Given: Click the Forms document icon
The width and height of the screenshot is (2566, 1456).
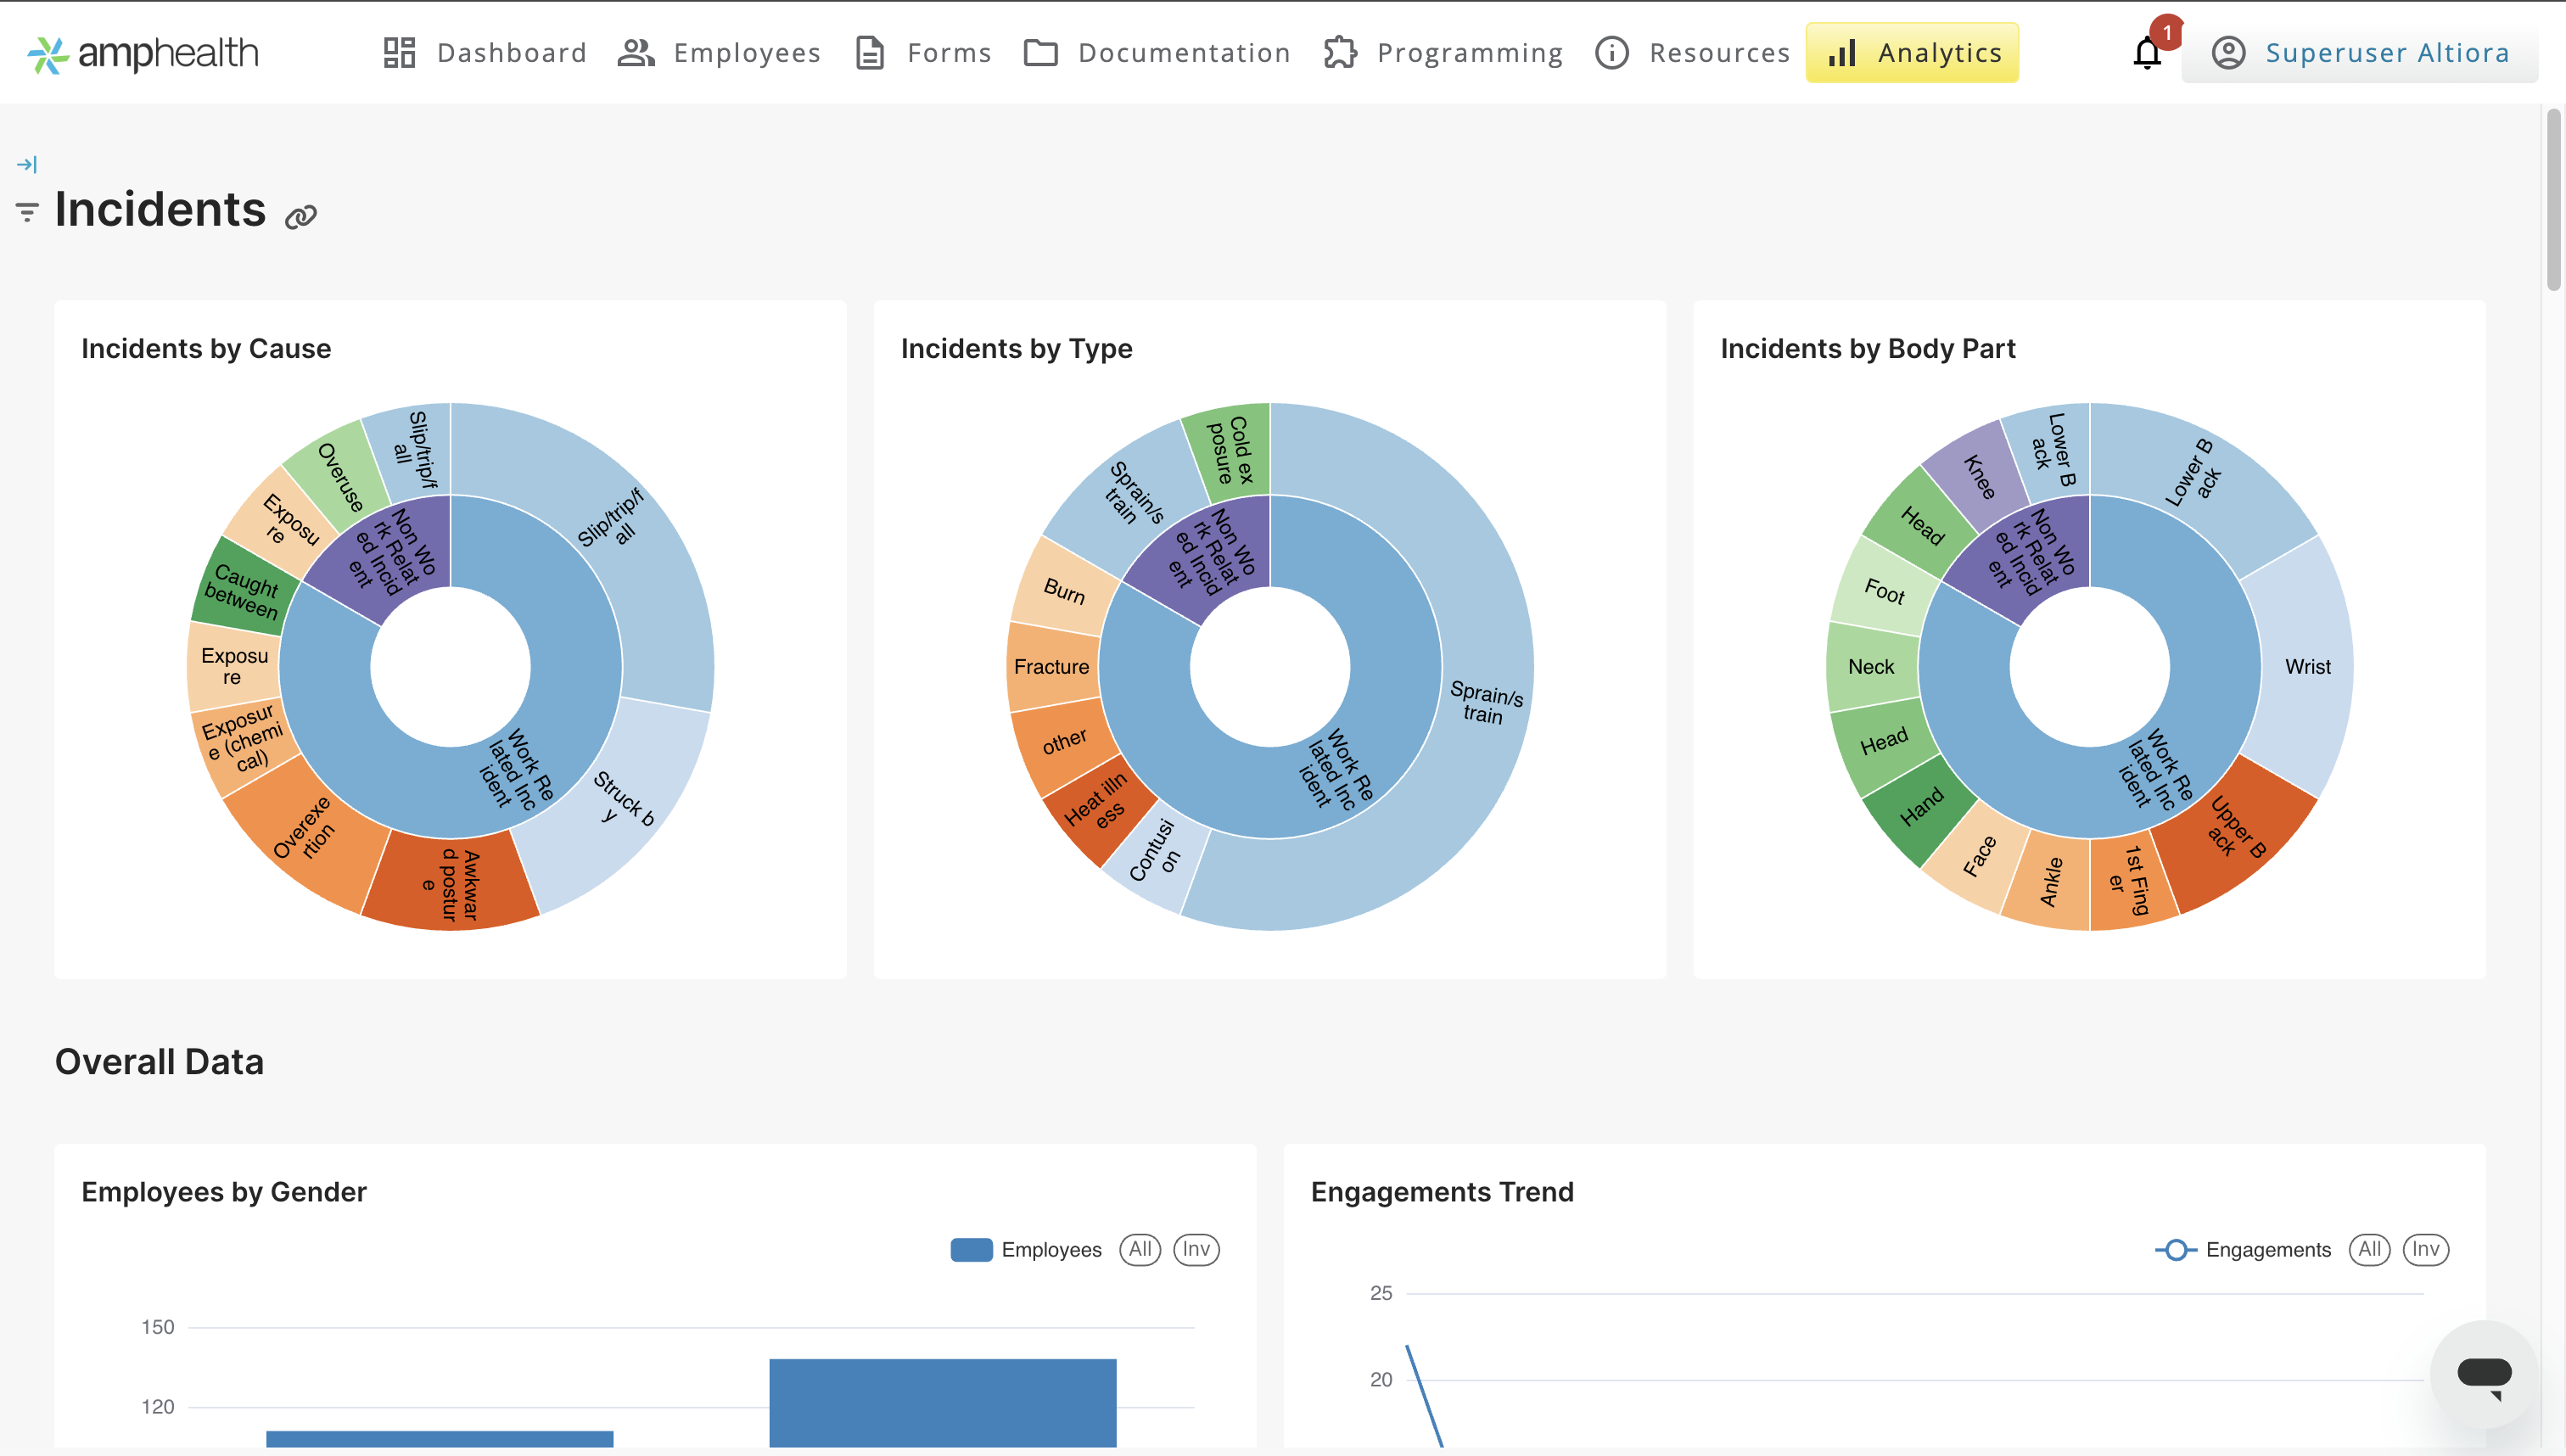Looking at the screenshot, I should [x=870, y=53].
